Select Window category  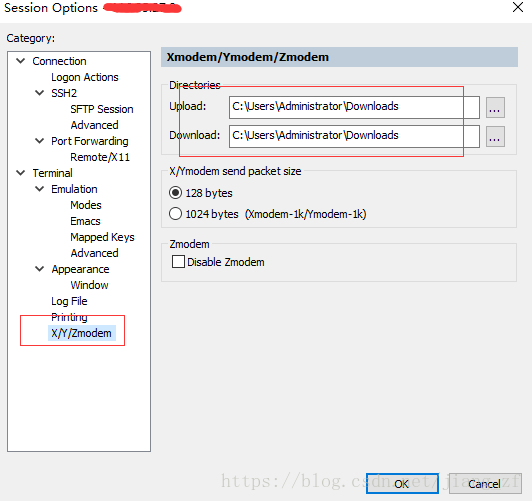[x=89, y=285]
